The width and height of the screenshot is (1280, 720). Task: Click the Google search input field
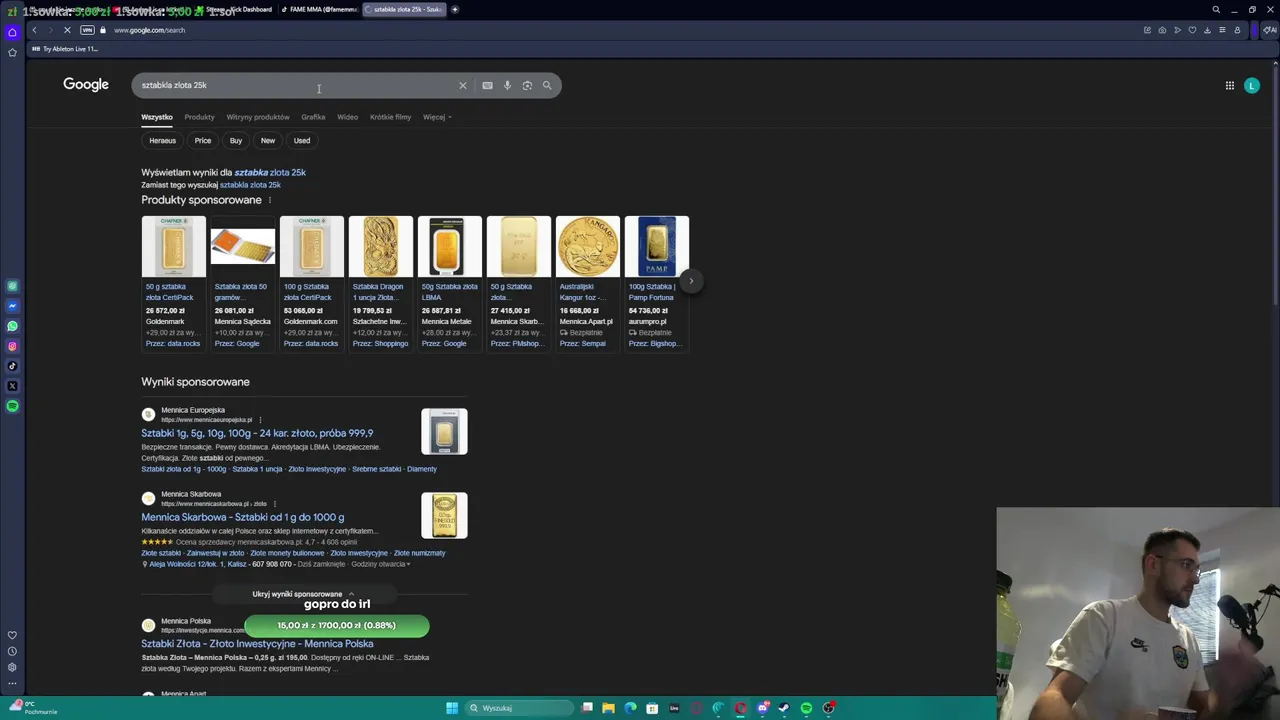click(295, 85)
